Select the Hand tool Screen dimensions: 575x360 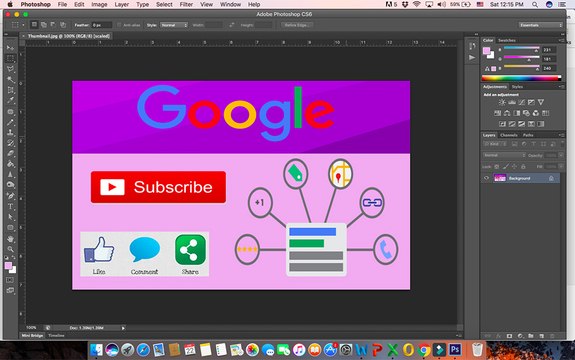click(x=10, y=239)
